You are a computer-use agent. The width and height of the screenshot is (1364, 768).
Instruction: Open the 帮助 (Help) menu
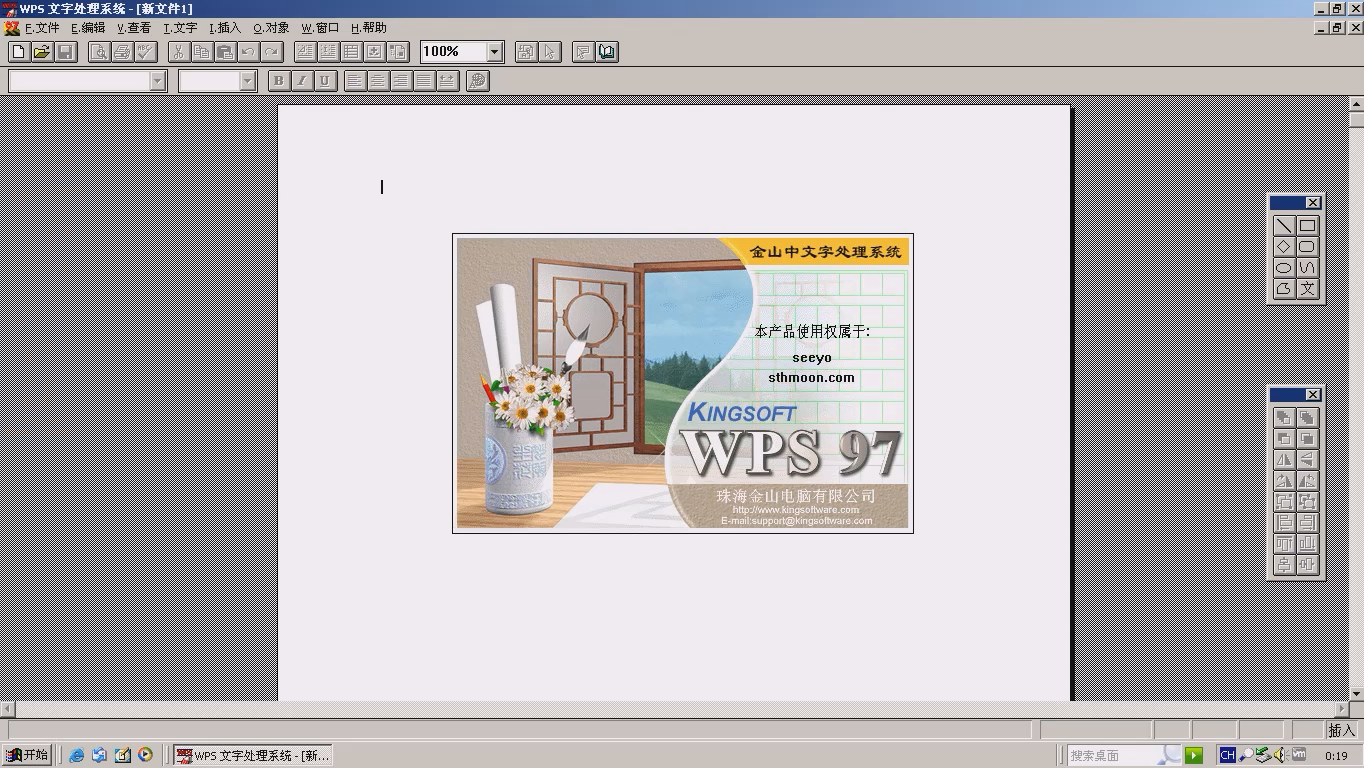coord(369,28)
